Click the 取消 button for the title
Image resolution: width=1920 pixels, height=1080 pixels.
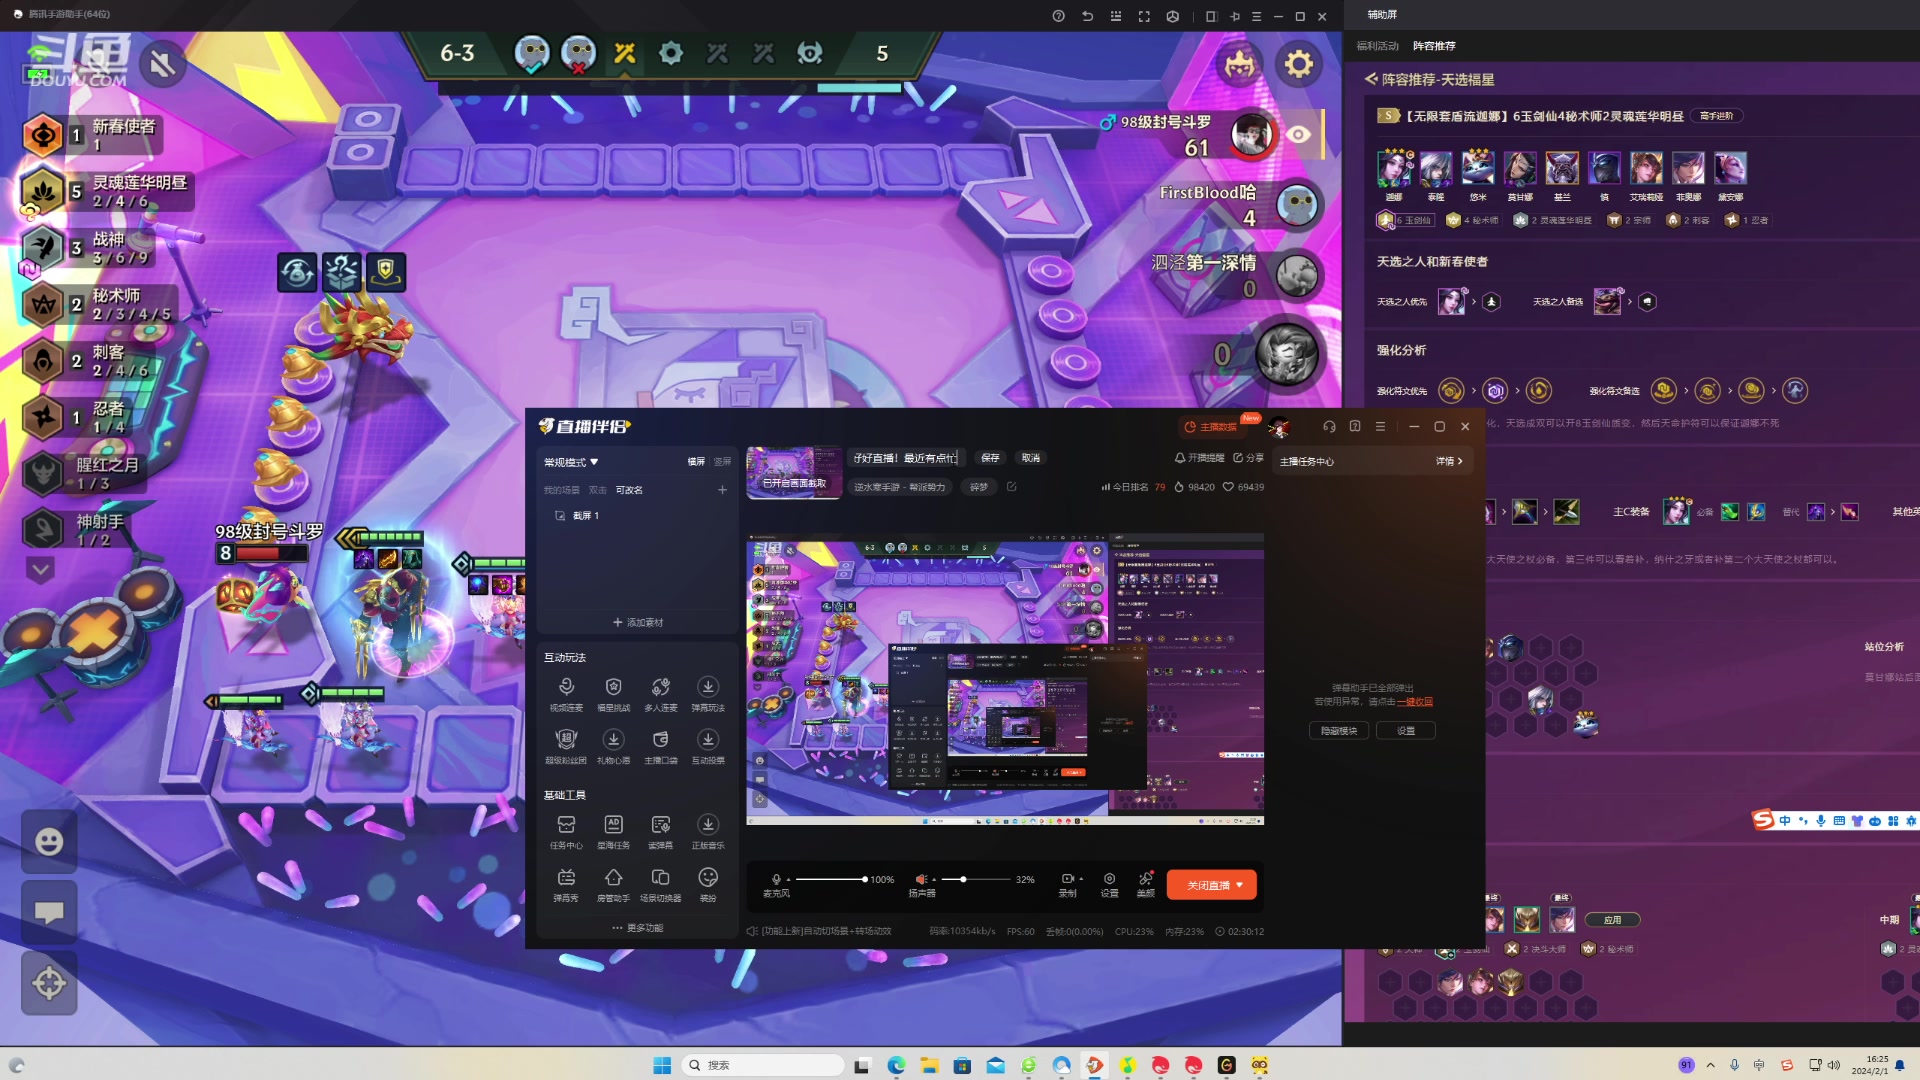[x=1031, y=458]
